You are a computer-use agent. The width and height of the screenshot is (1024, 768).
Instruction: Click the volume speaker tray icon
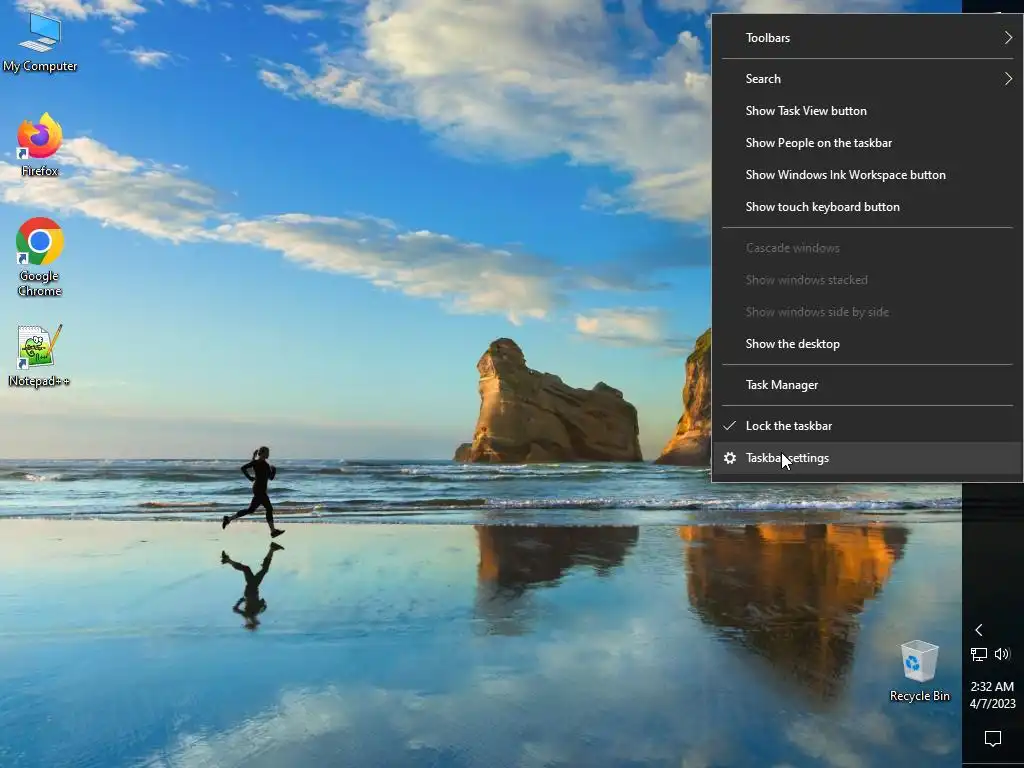click(1002, 654)
